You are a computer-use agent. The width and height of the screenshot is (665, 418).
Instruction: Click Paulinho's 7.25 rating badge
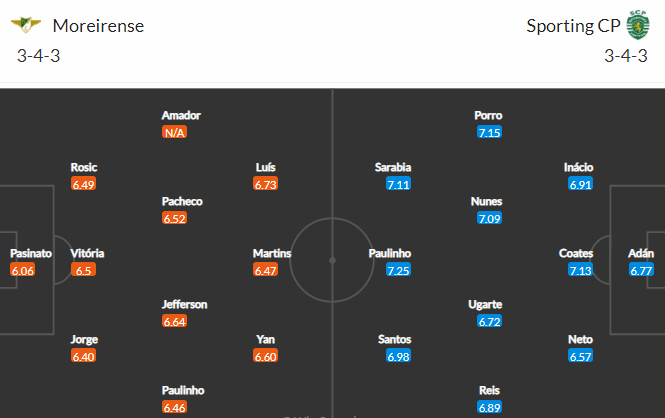pyautogui.click(x=398, y=270)
